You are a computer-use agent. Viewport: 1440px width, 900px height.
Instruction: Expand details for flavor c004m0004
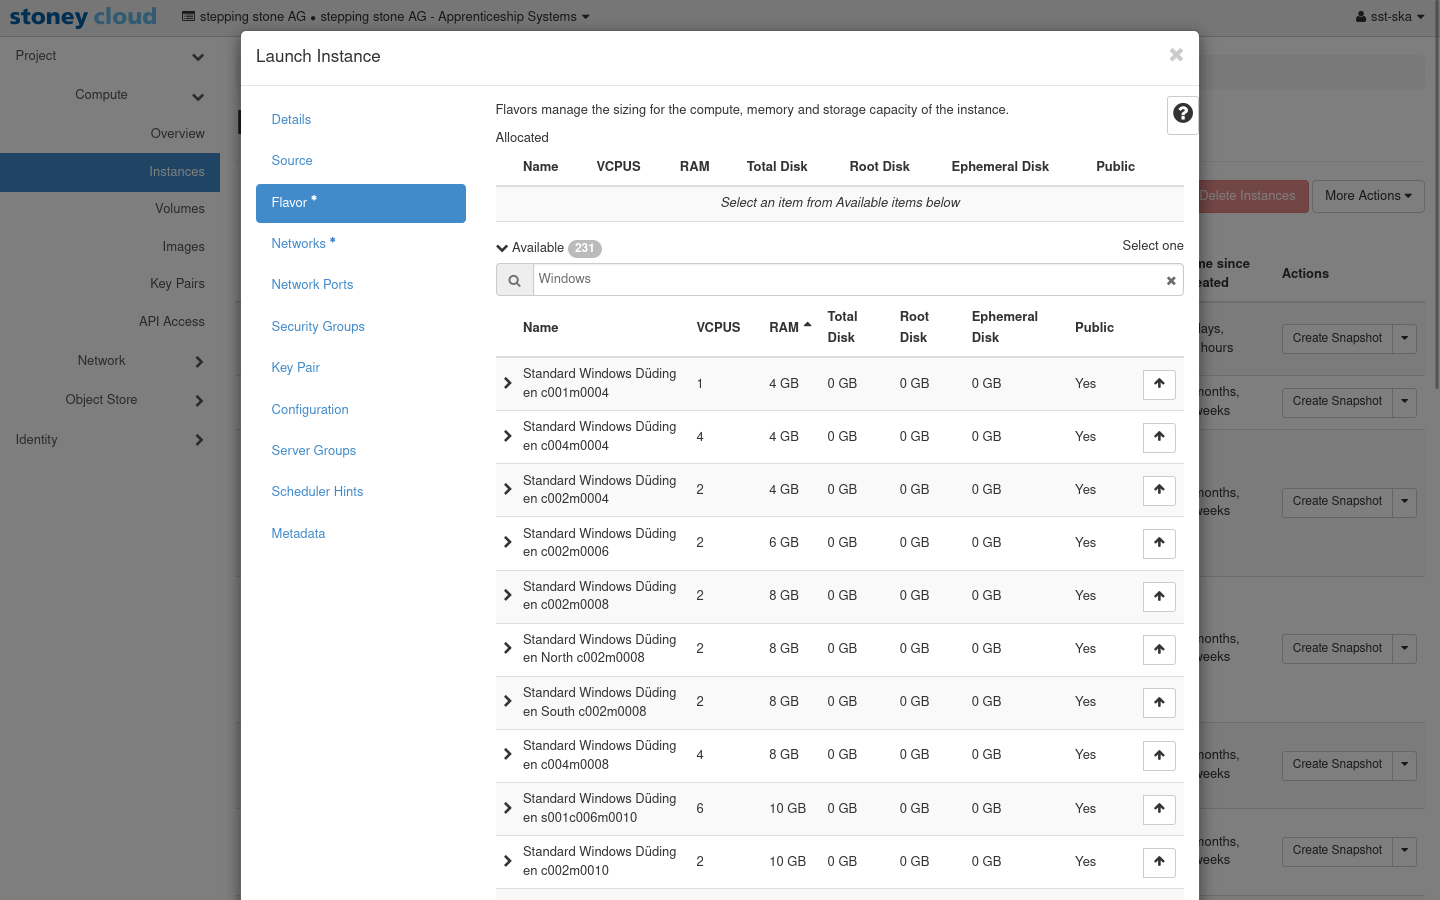[508, 437]
